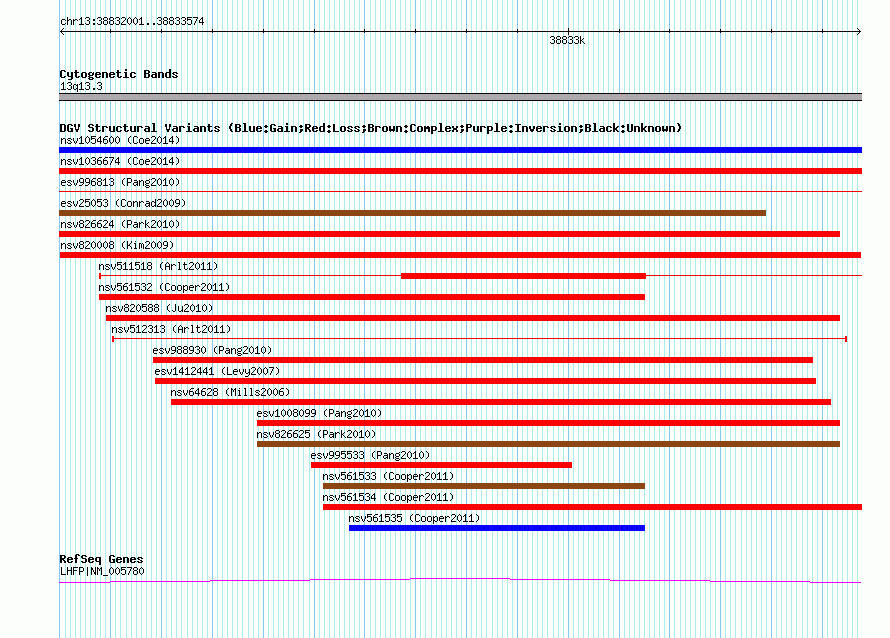890x638 pixels.
Task: Open the esv1008099 (Pang2010) label
Action: [319, 413]
